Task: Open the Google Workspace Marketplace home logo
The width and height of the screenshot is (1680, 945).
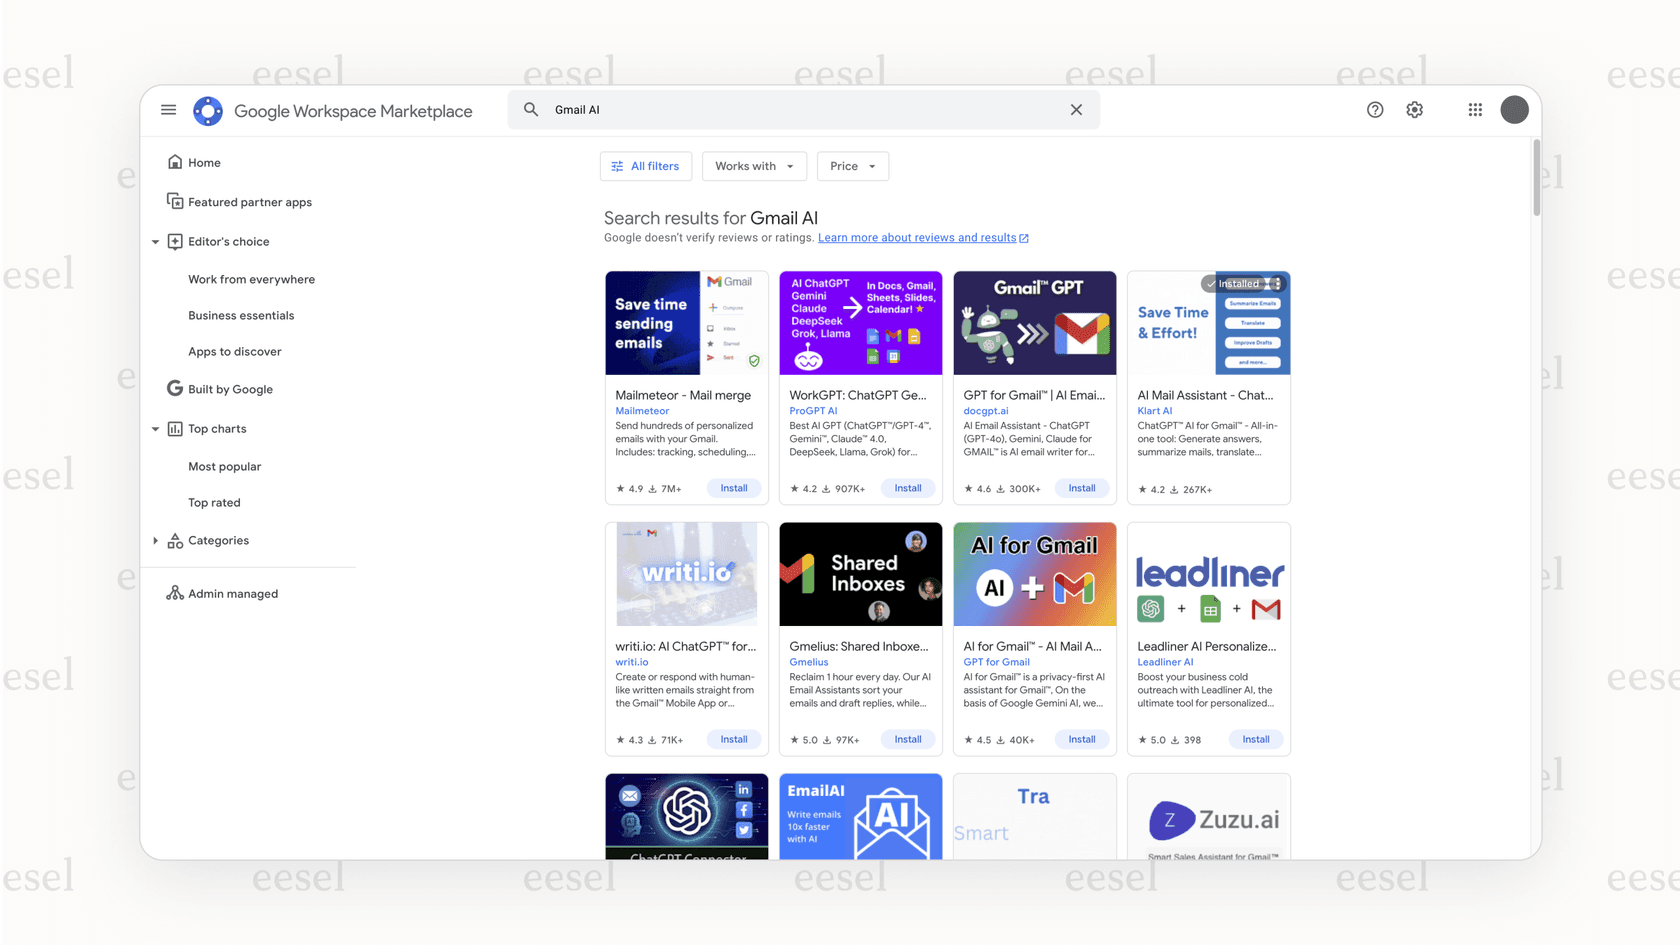Action: 207,110
